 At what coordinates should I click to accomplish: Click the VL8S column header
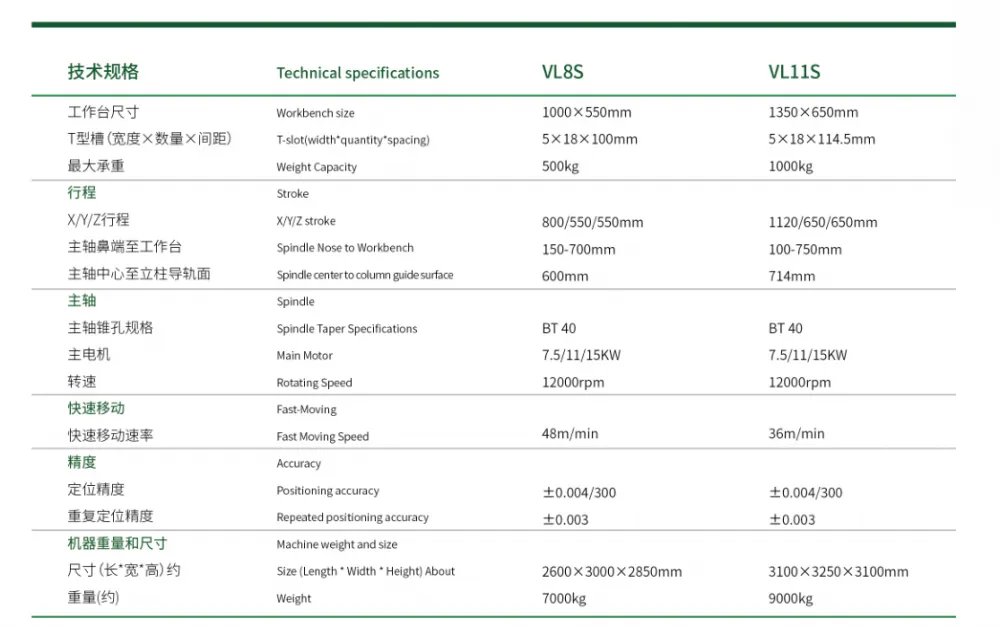click(562, 72)
